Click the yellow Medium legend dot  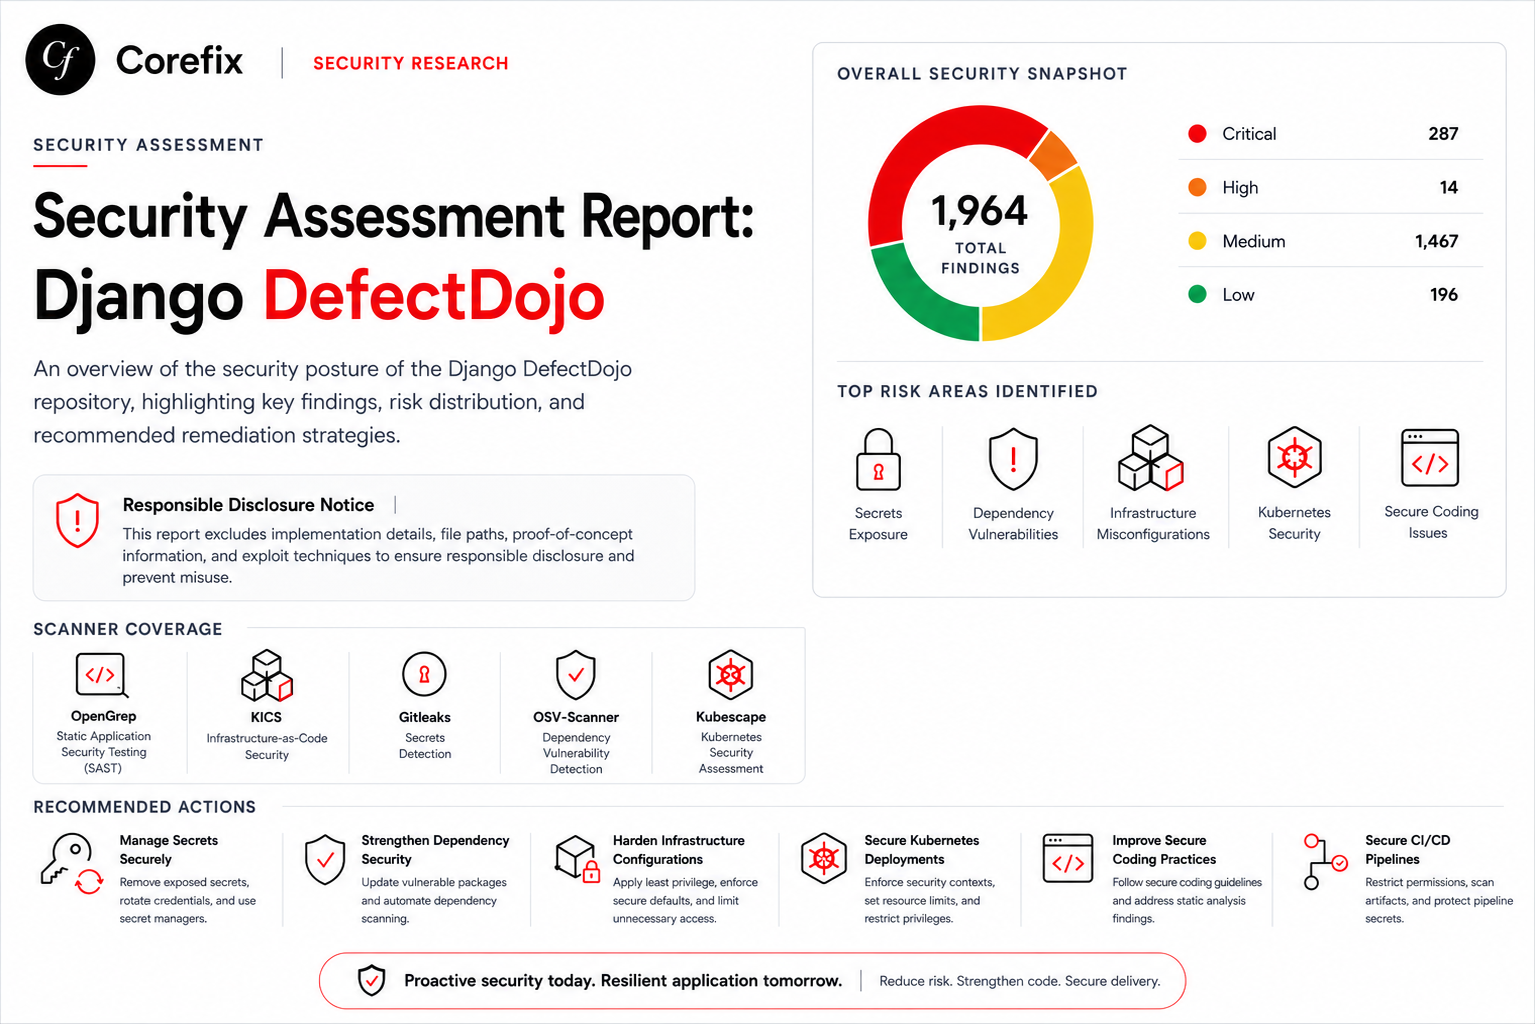click(x=1197, y=241)
